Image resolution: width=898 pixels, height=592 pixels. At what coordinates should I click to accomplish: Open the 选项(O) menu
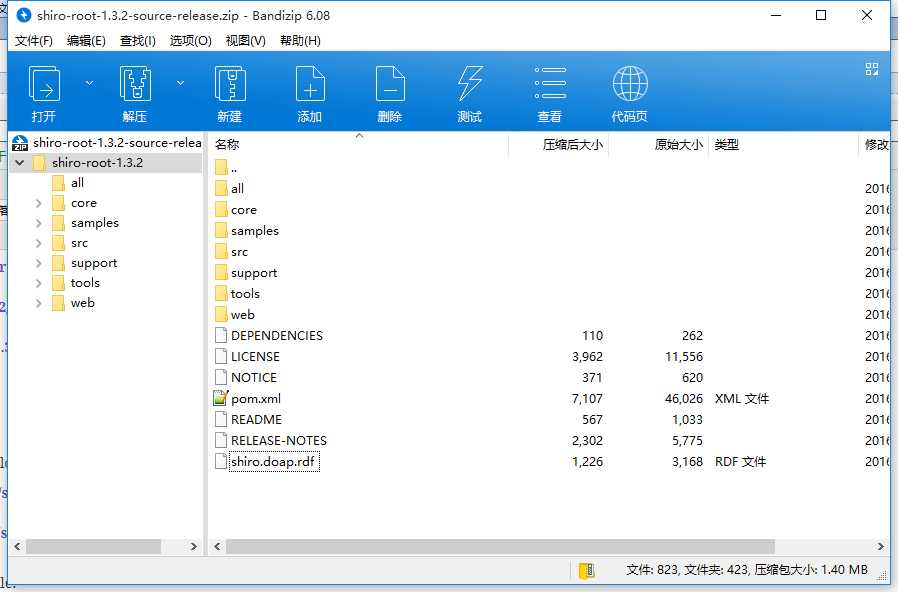point(191,41)
